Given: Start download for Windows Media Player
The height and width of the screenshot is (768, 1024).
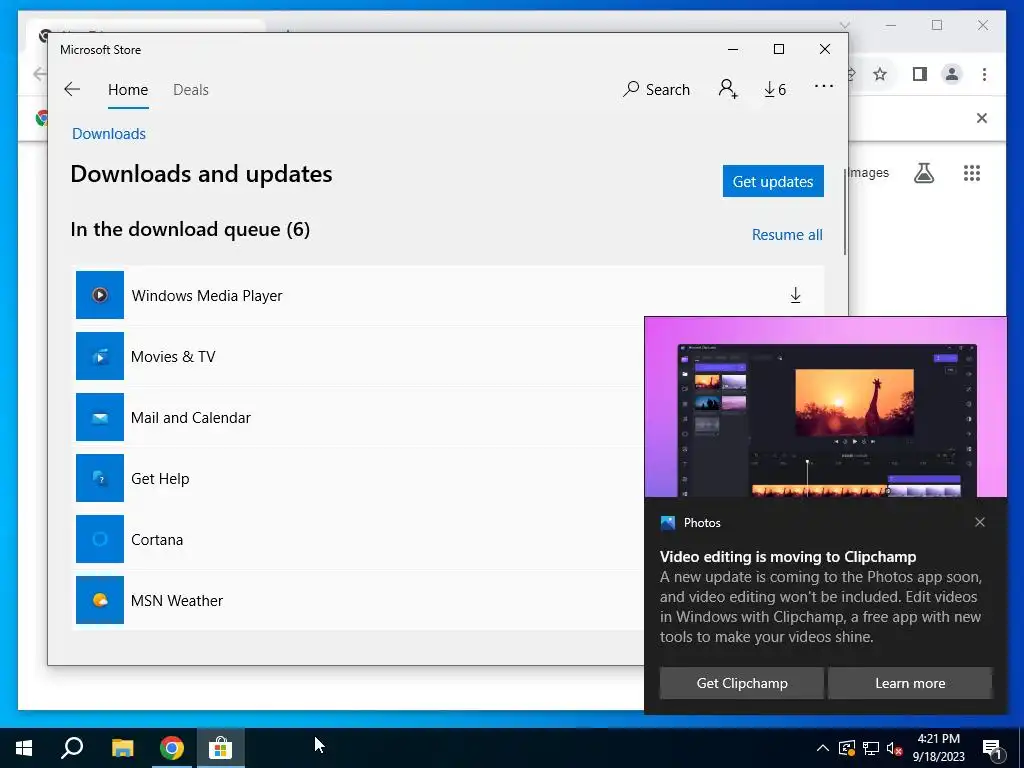Looking at the screenshot, I should [795, 295].
